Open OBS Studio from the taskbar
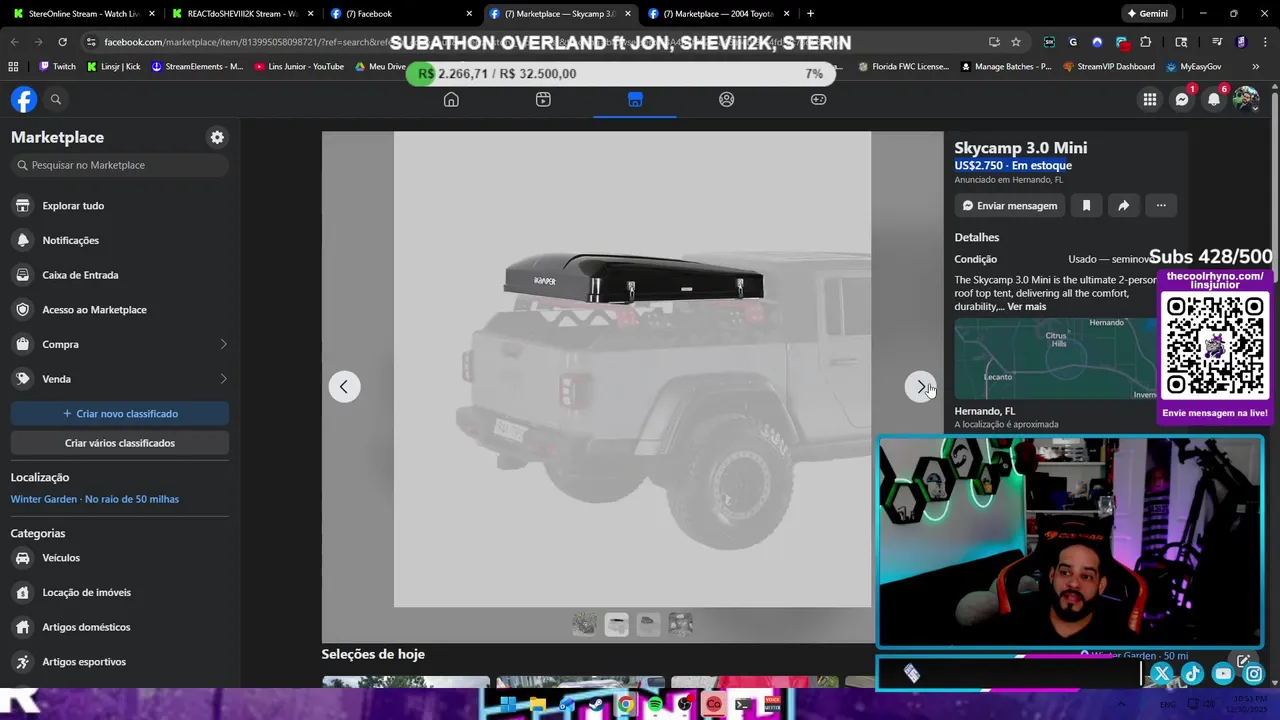The width and height of the screenshot is (1280, 720). click(684, 705)
